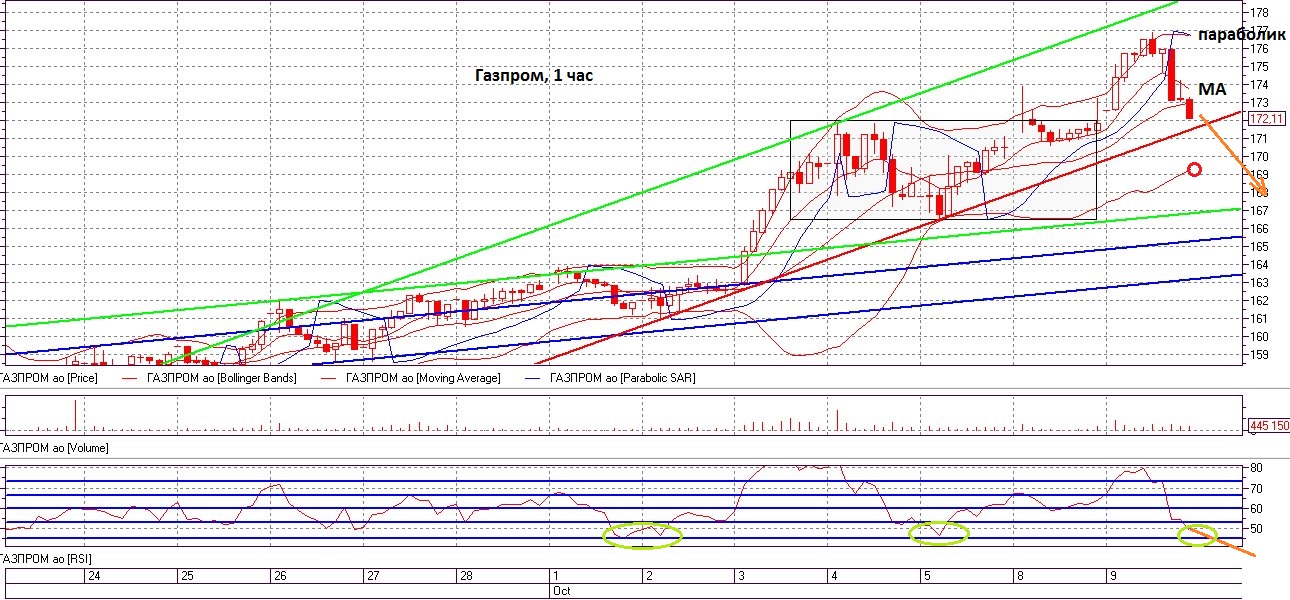Screen dimensions: 1290x600
Task: Click the 80 level on RSI axis
Action: pyautogui.click(x=1256, y=468)
